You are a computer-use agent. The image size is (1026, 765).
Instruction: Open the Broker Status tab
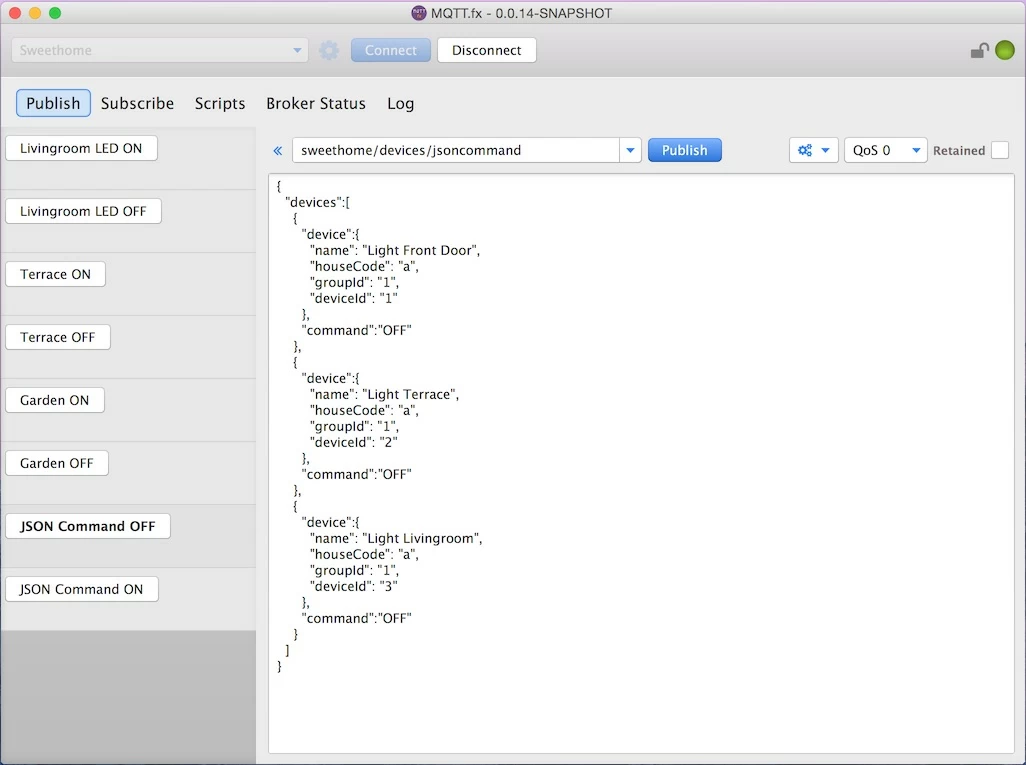pyautogui.click(x=316, y=103)
